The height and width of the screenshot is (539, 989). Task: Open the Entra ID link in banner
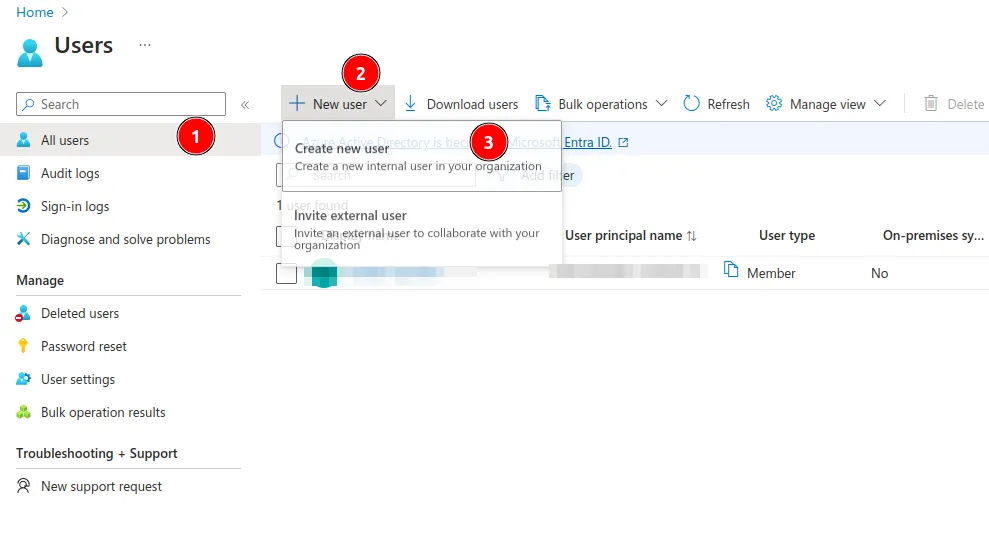[588, 142]
